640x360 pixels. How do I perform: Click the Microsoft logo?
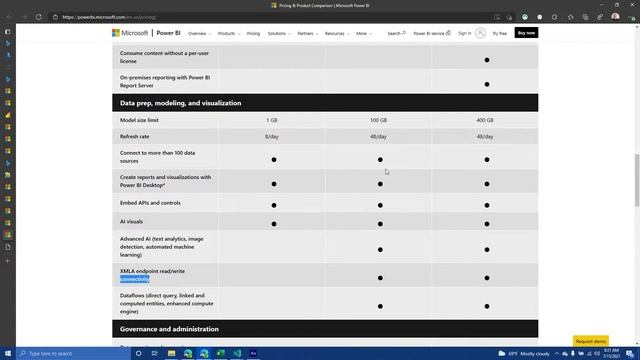130,33
